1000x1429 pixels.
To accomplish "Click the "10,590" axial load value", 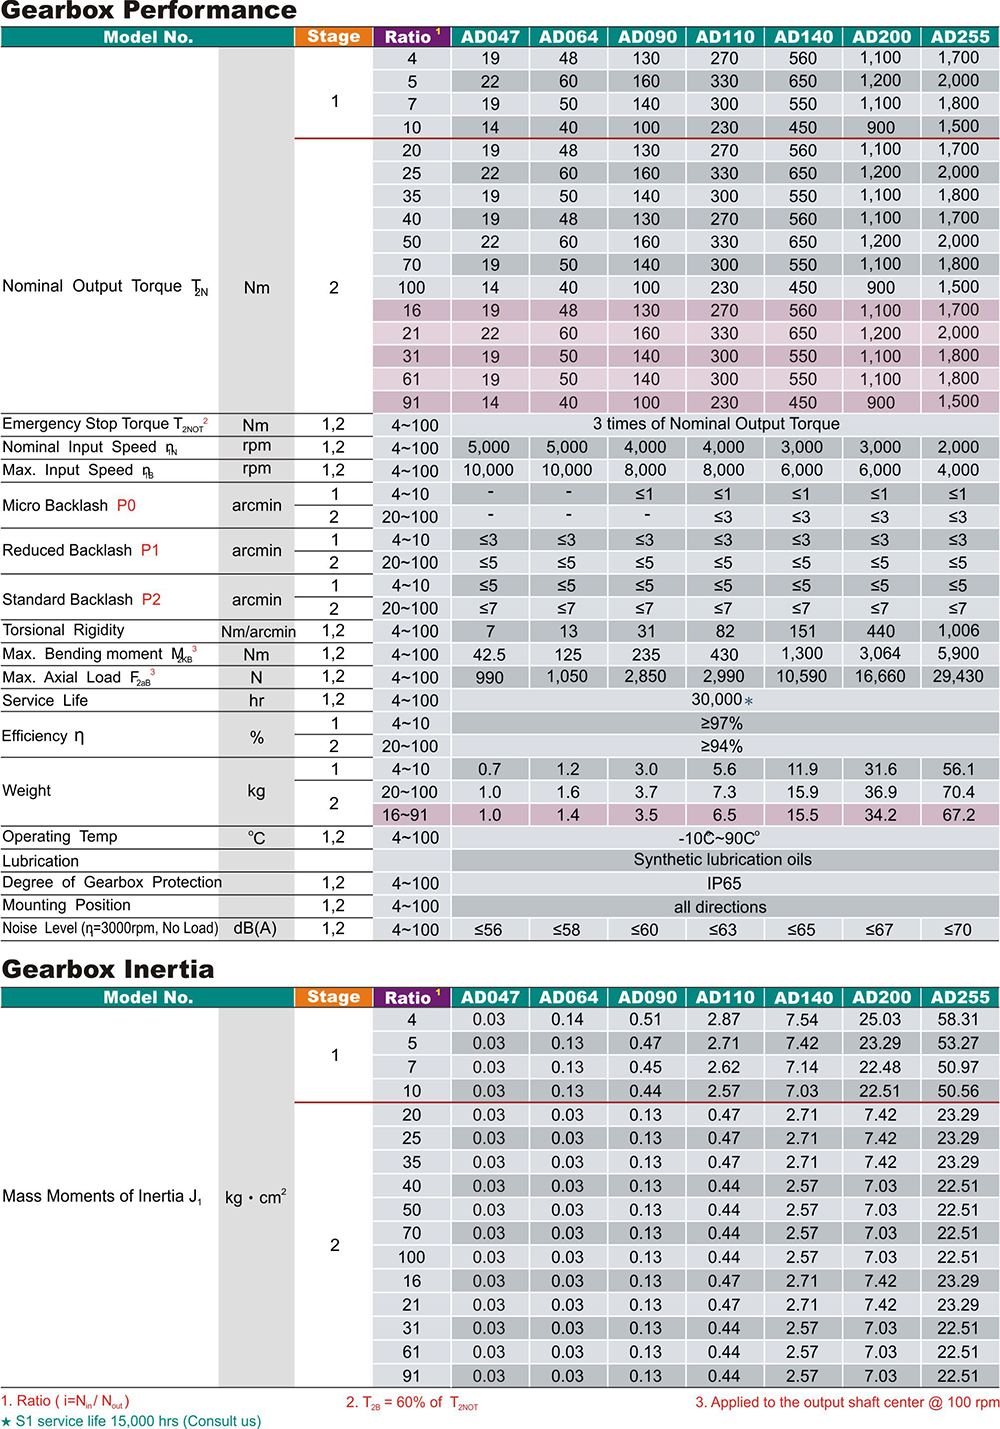I will tap(802, 677).
